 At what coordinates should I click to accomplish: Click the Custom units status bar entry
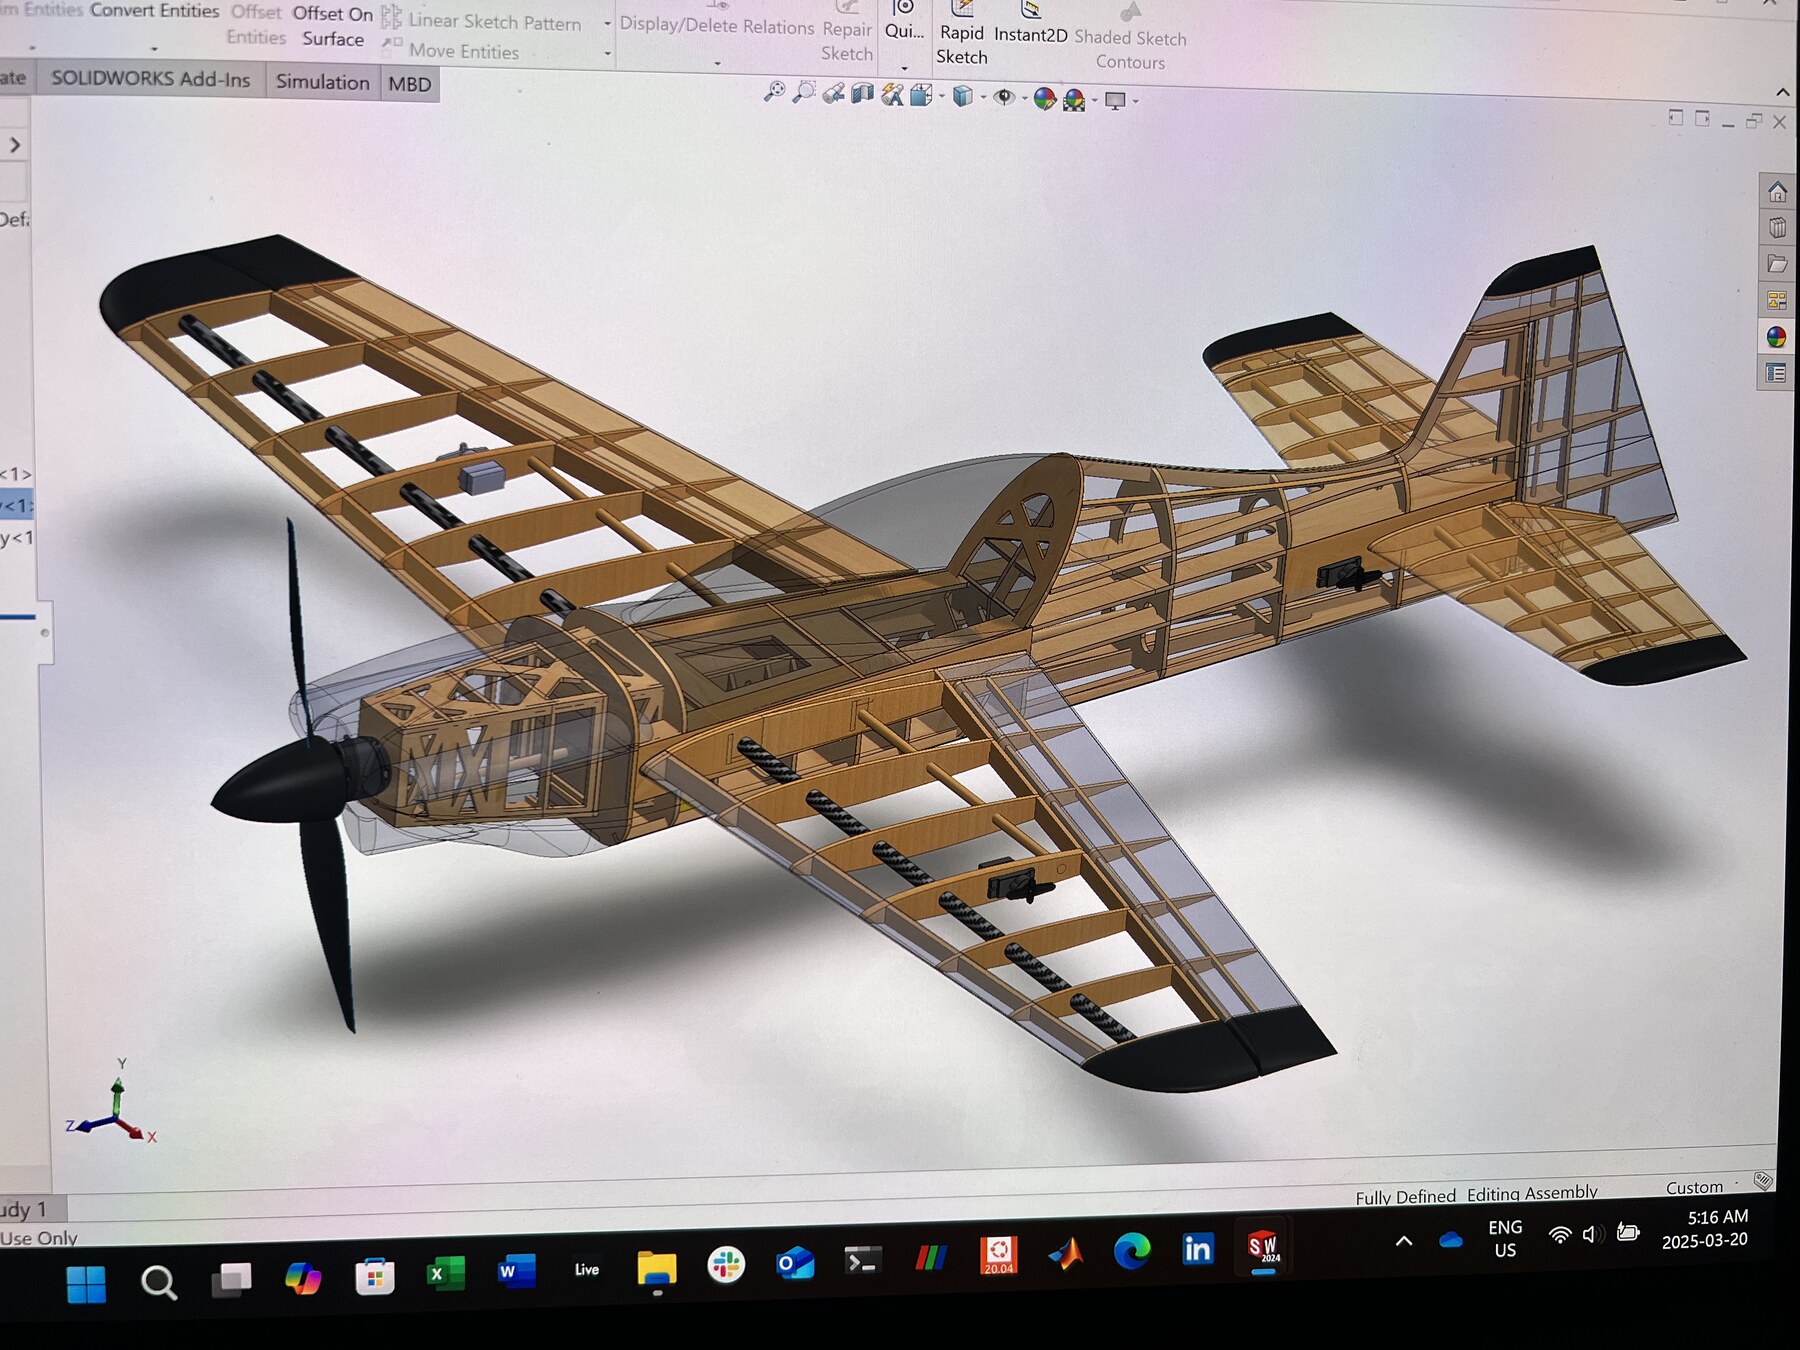pyautogui.click(x=1694, y=1187)
